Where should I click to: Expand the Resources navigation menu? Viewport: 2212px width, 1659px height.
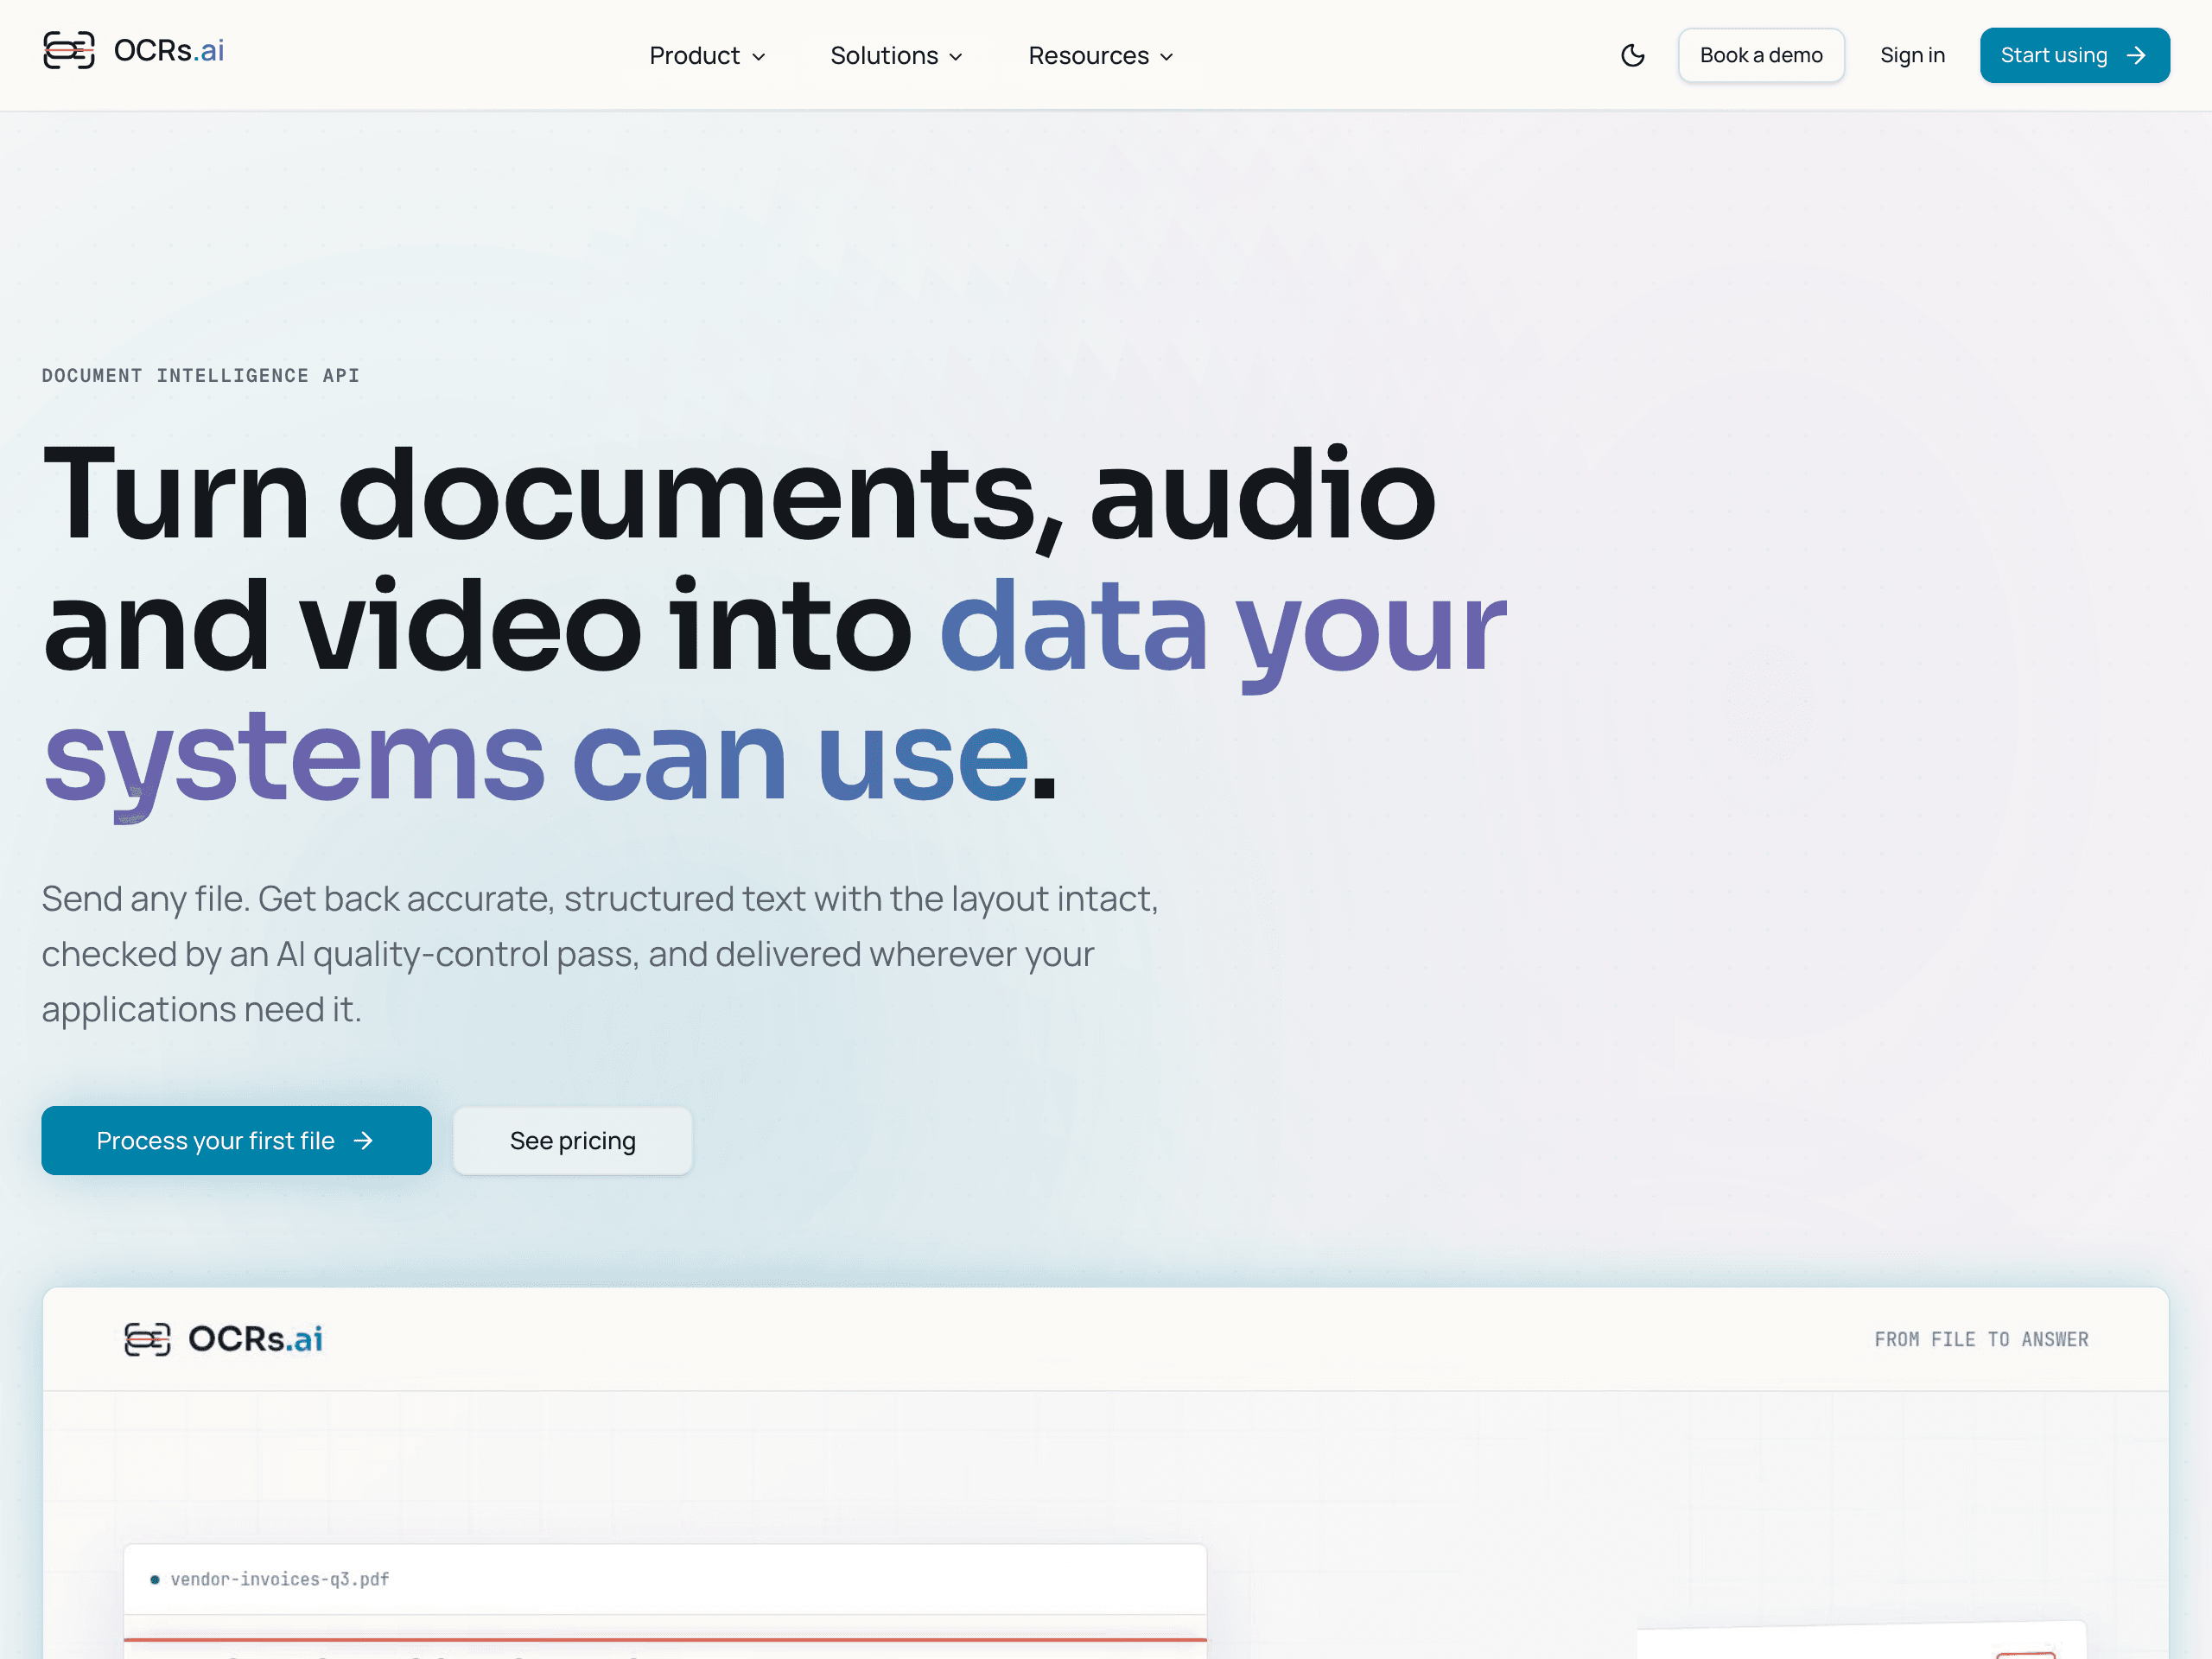[1100, 55]
